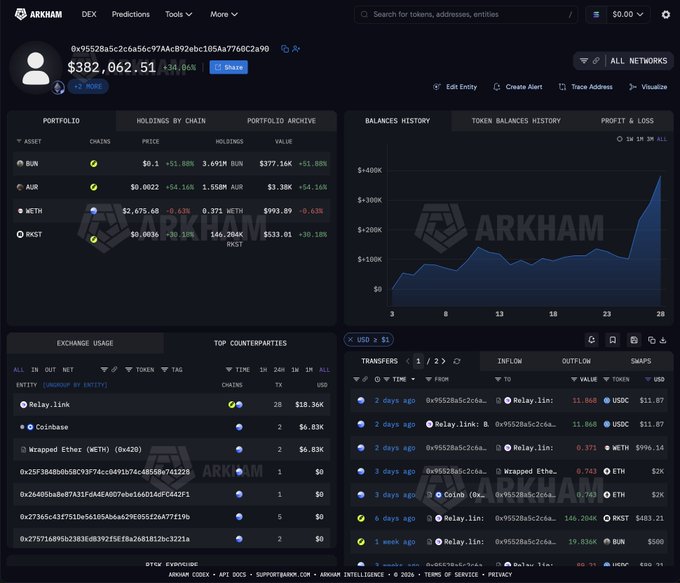Open the DEX navigation link

click(89, 14)
